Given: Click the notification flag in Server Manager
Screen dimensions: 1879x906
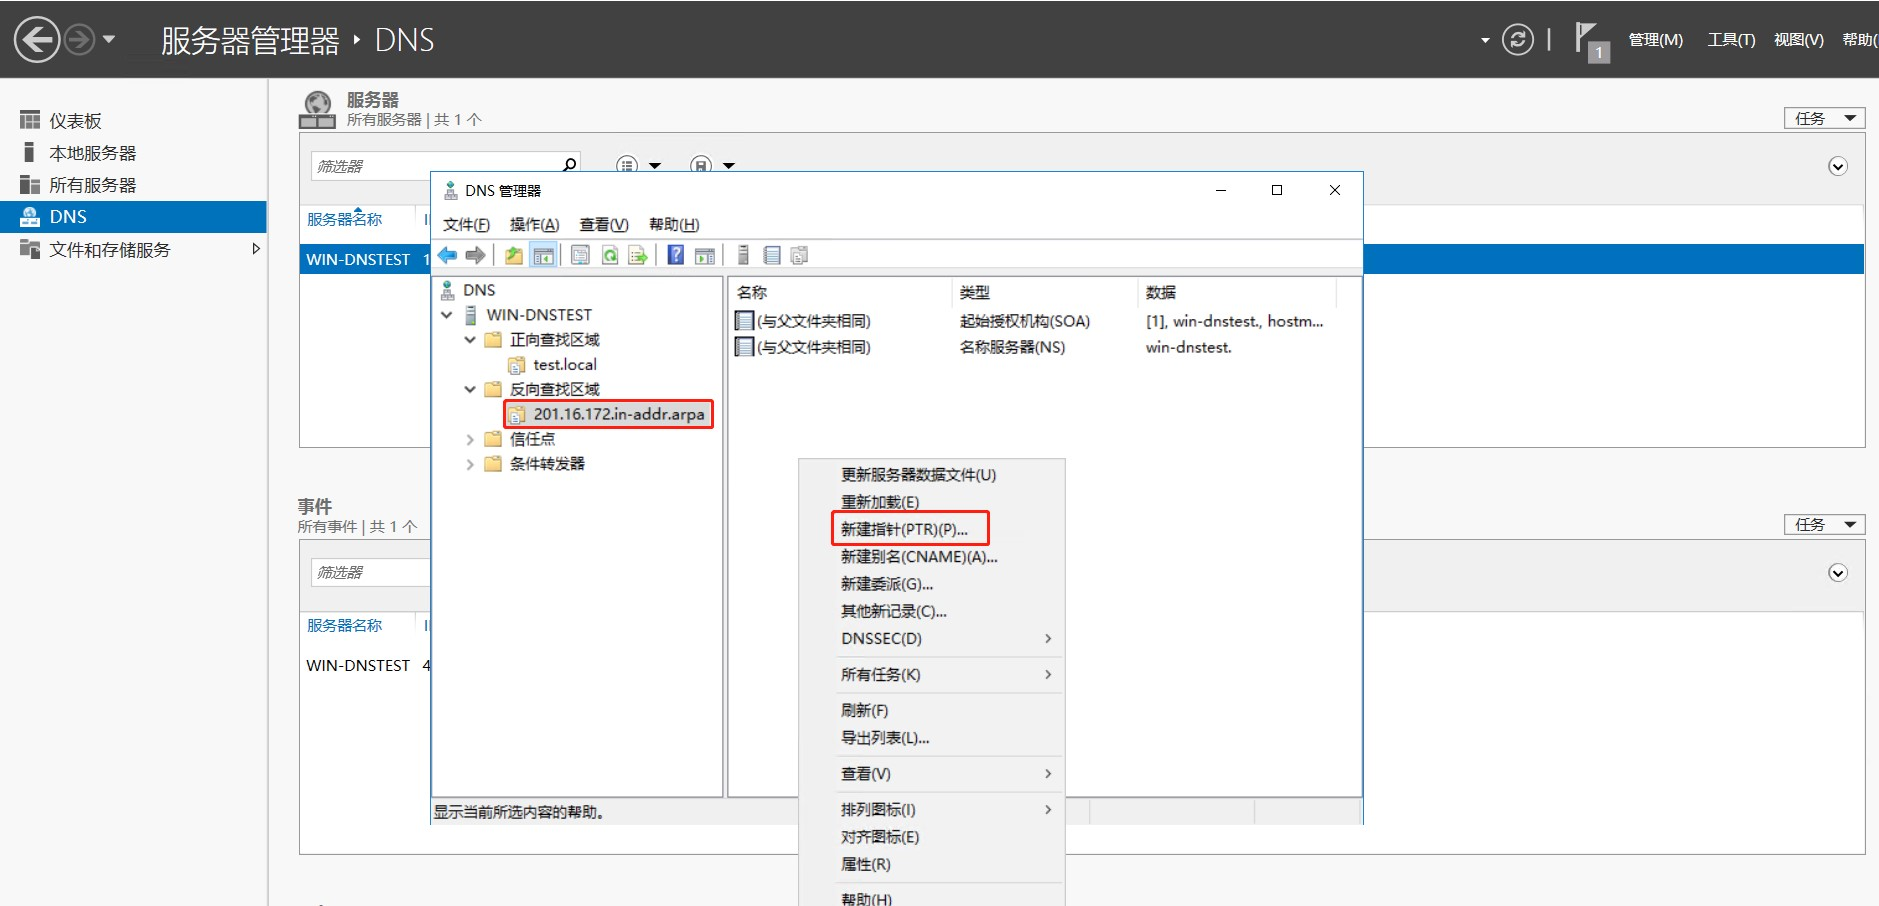Looking at the screenshot, I should (x=1590, y=38).
